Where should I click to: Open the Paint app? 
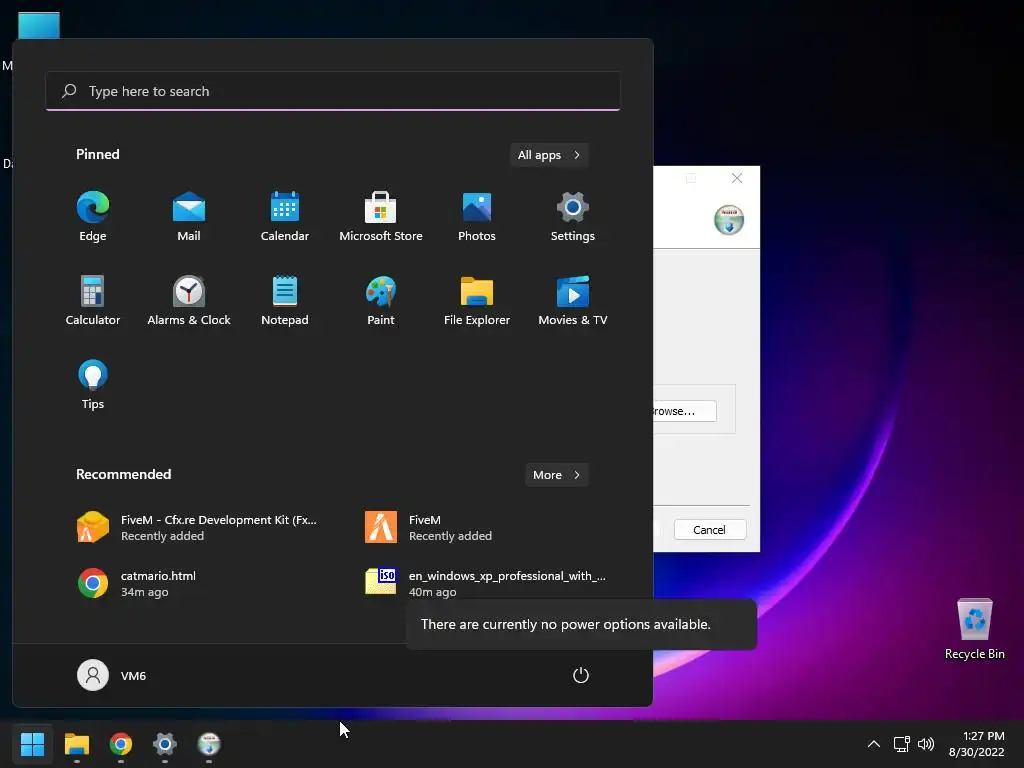pyautogui.click(x=381, y=300)
